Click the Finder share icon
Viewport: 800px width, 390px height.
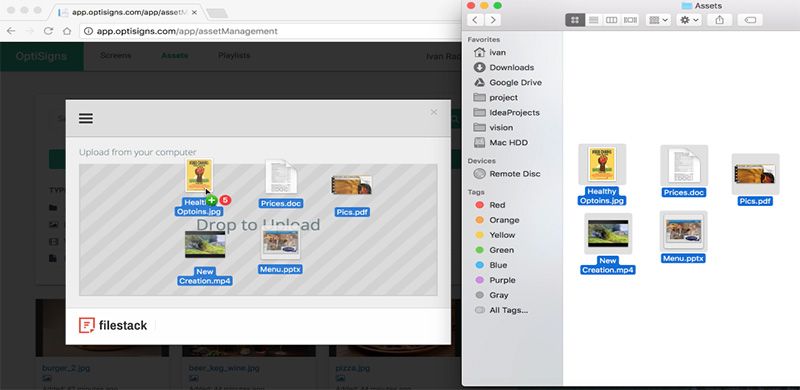tap(720, 20)
